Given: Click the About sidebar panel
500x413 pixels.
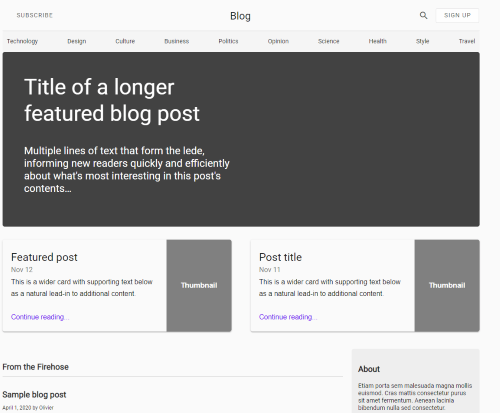Looking at the screenshot, I should [x=416, y=381].
